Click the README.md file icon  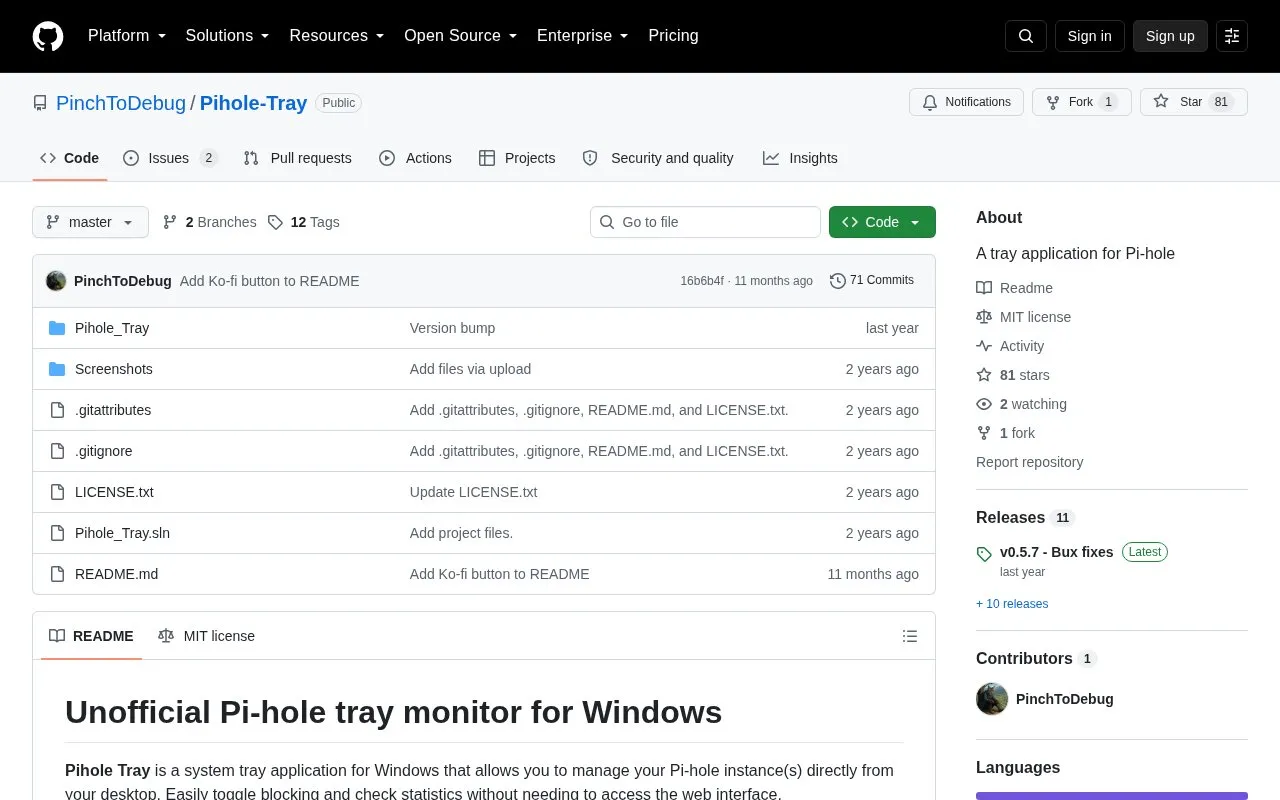point(57,574)
